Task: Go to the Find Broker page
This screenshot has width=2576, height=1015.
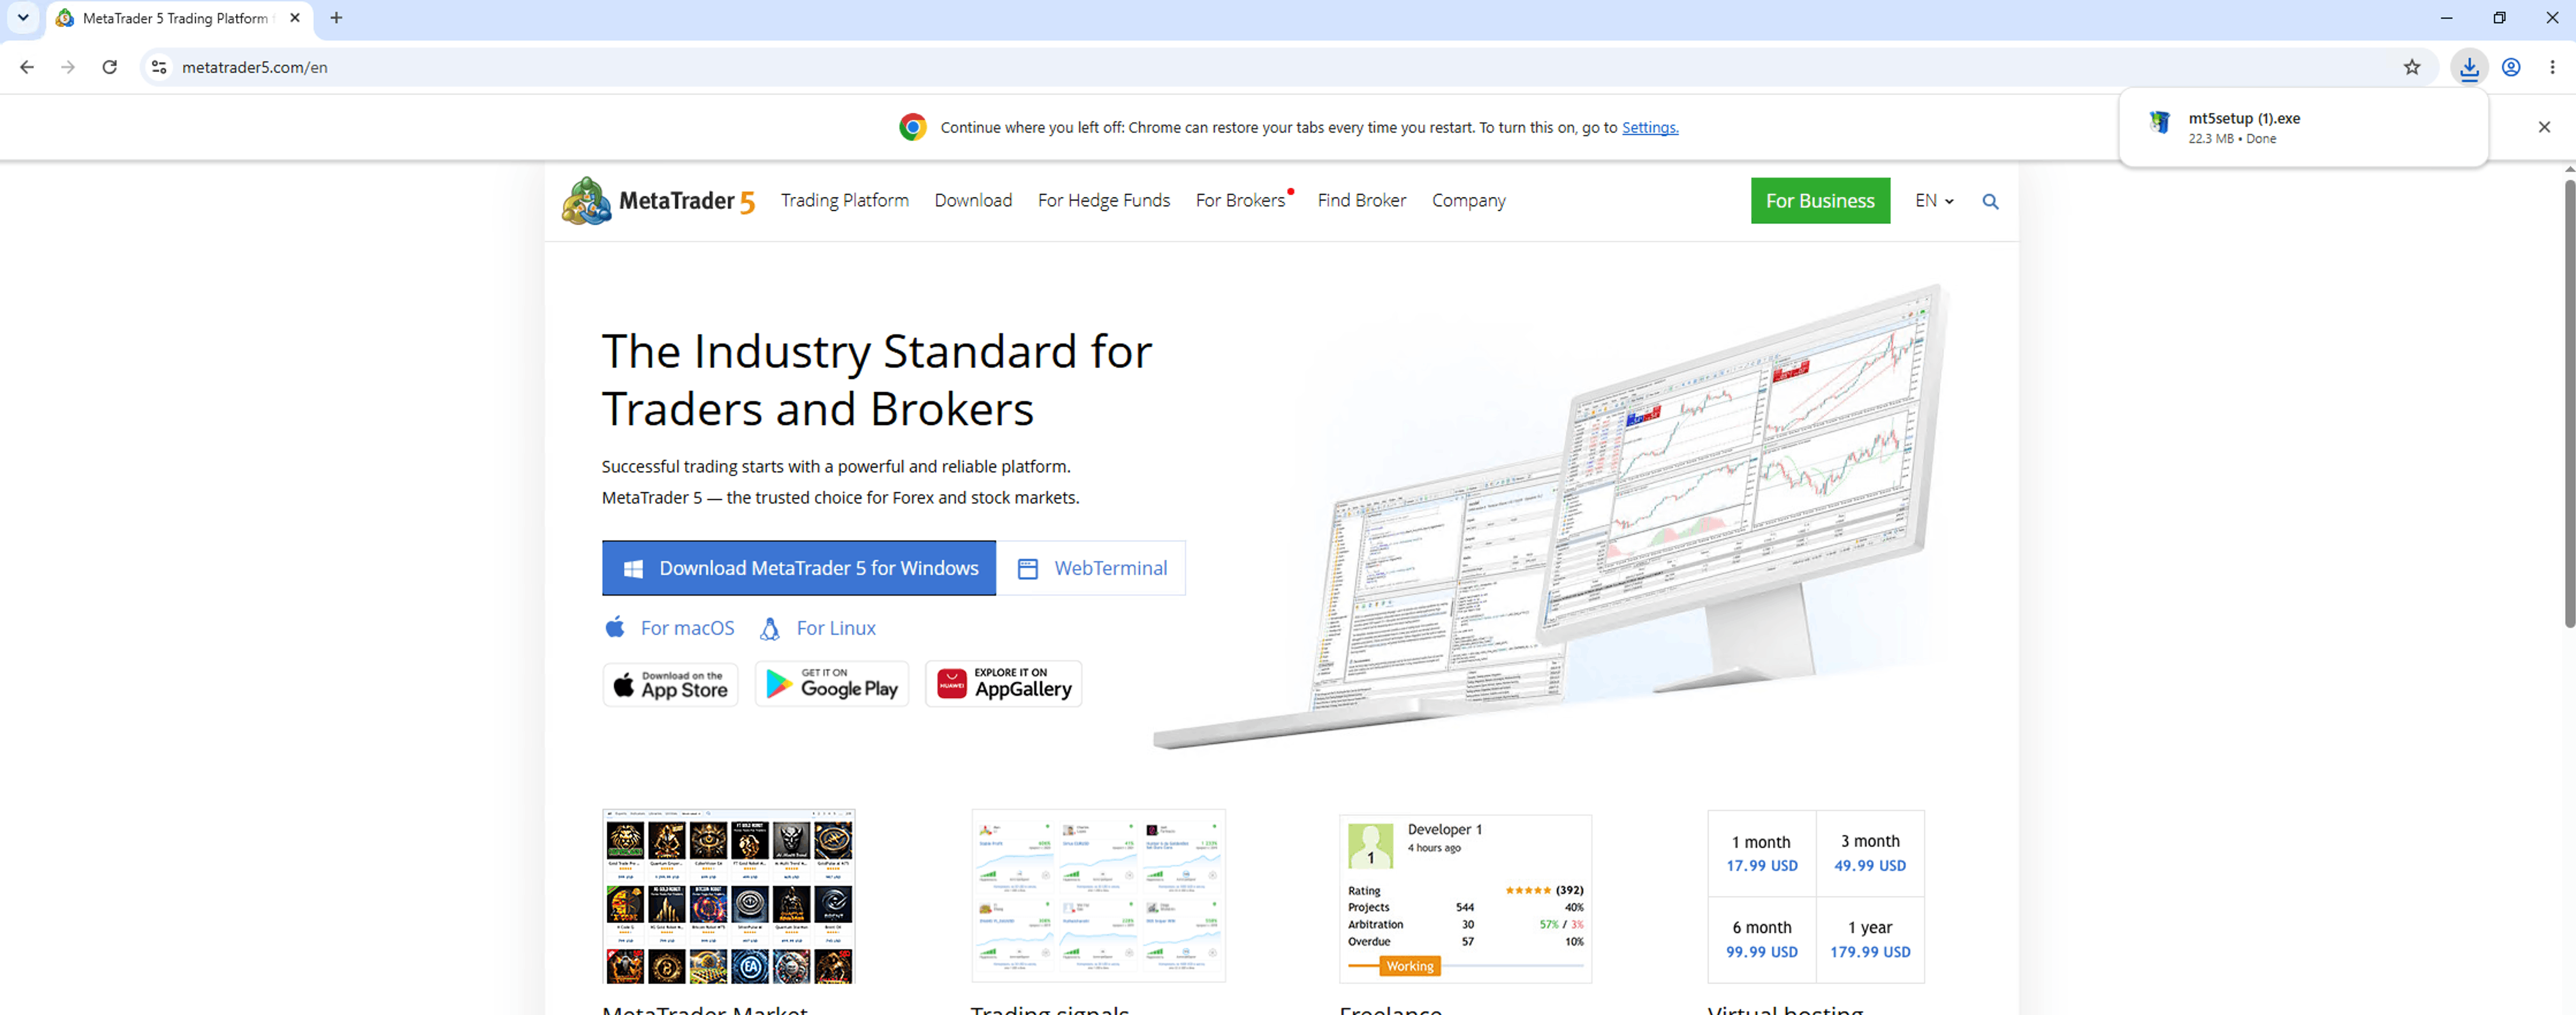Action: tap(1361, 200)
